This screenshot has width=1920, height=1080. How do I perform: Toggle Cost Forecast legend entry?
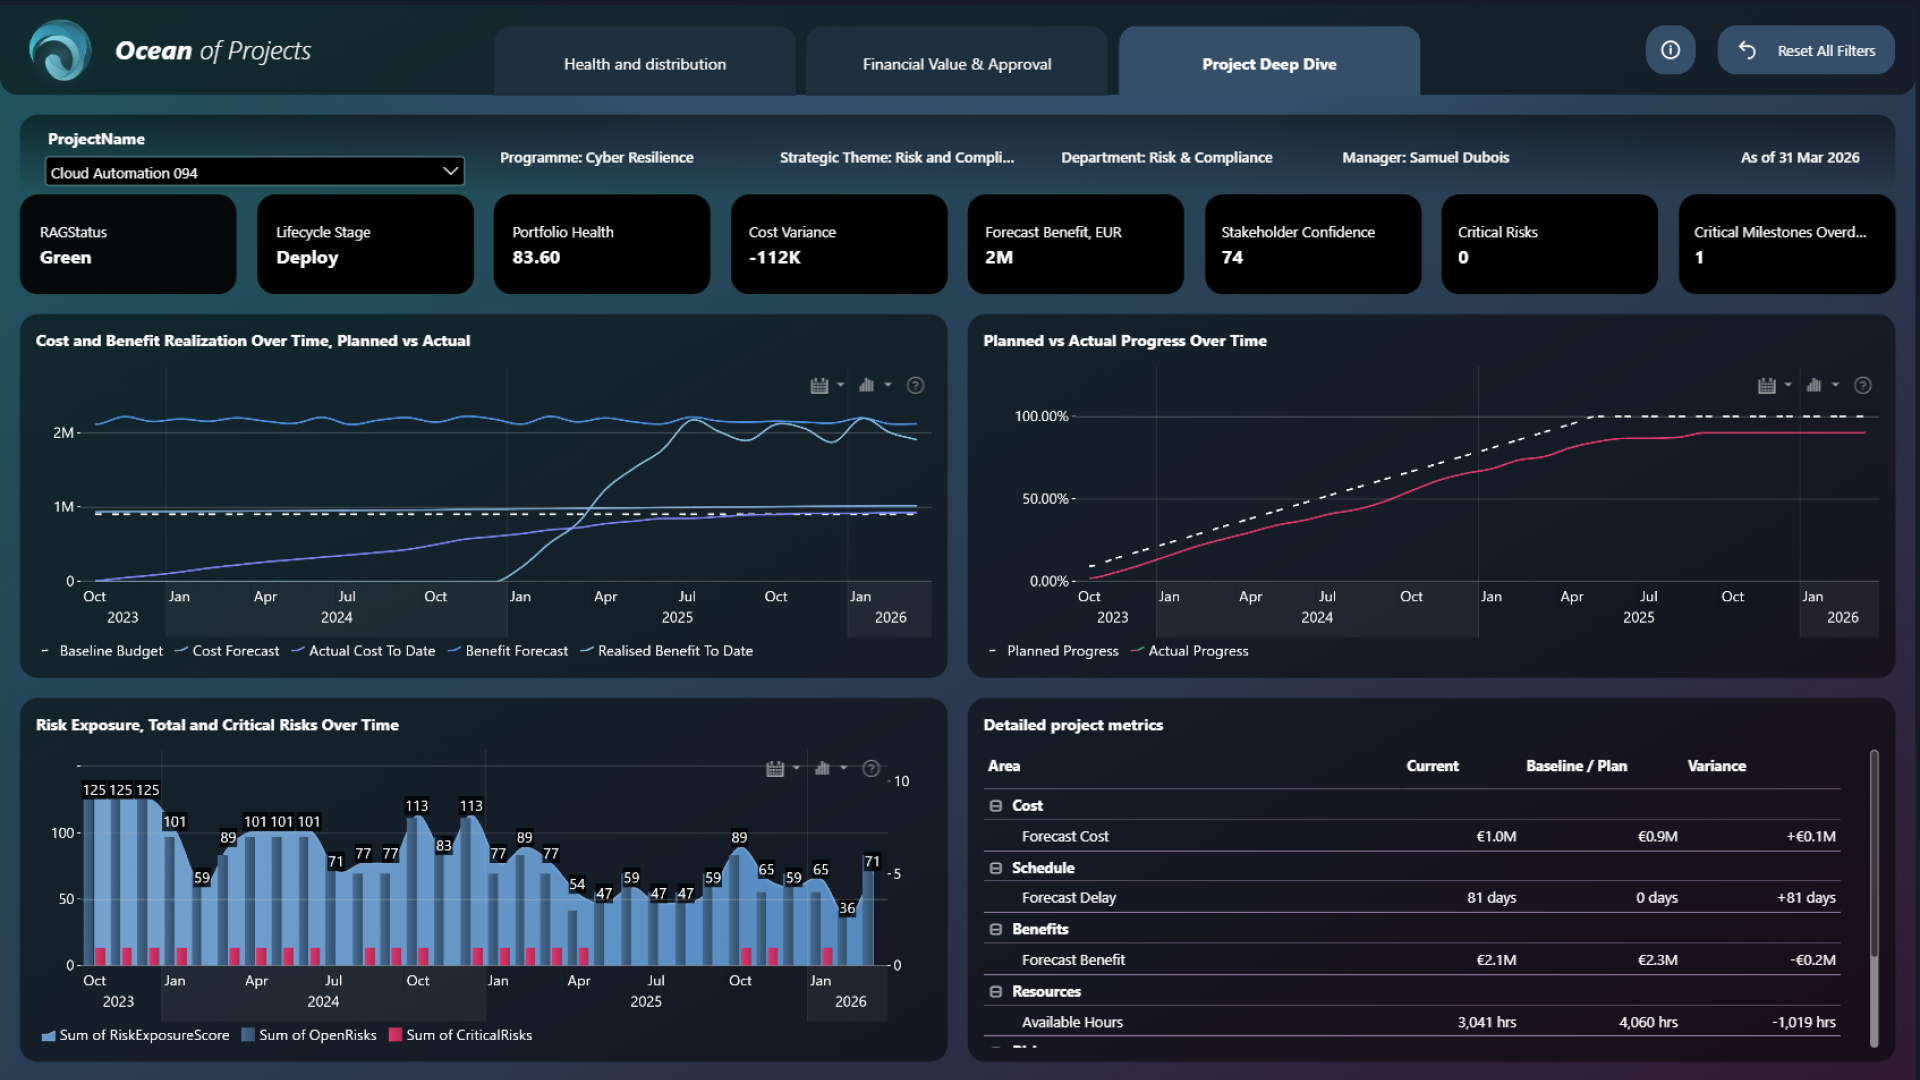pos(227,651)
